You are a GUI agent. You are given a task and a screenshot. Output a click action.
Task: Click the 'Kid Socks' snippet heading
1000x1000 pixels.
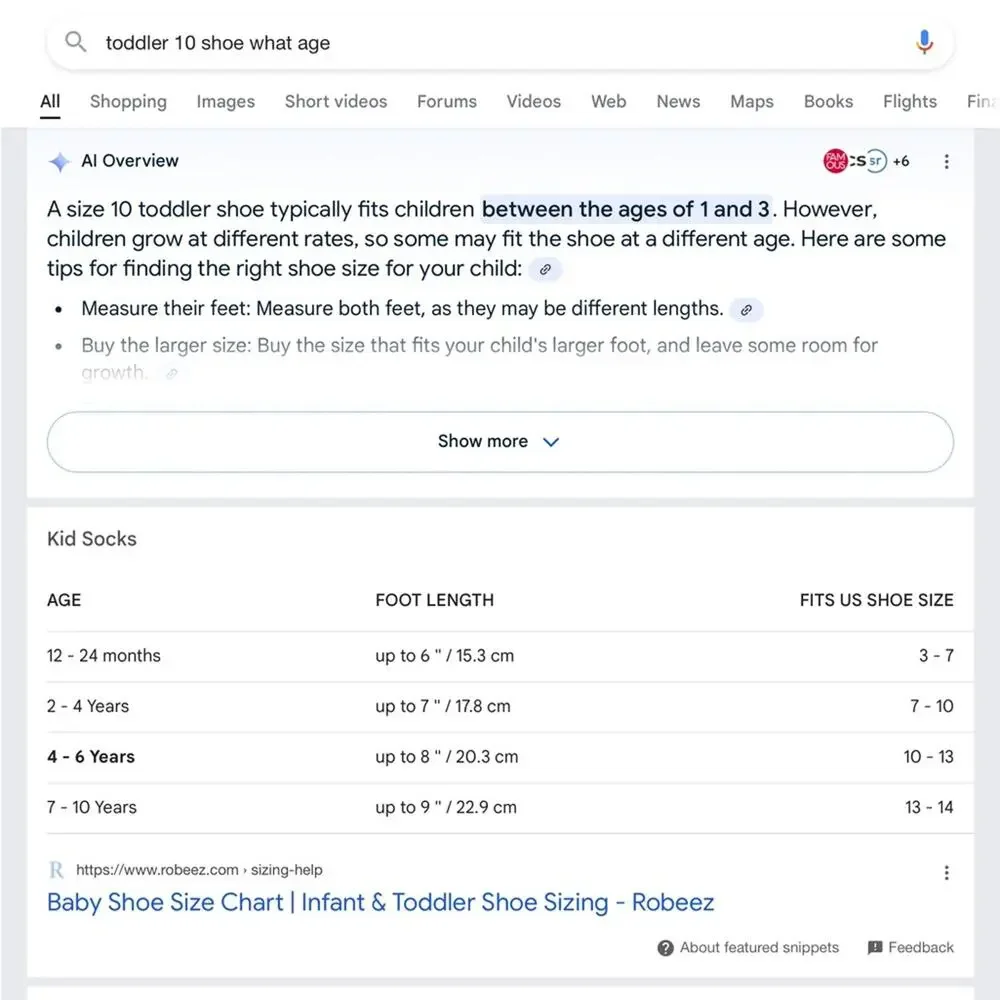point(92,539)
